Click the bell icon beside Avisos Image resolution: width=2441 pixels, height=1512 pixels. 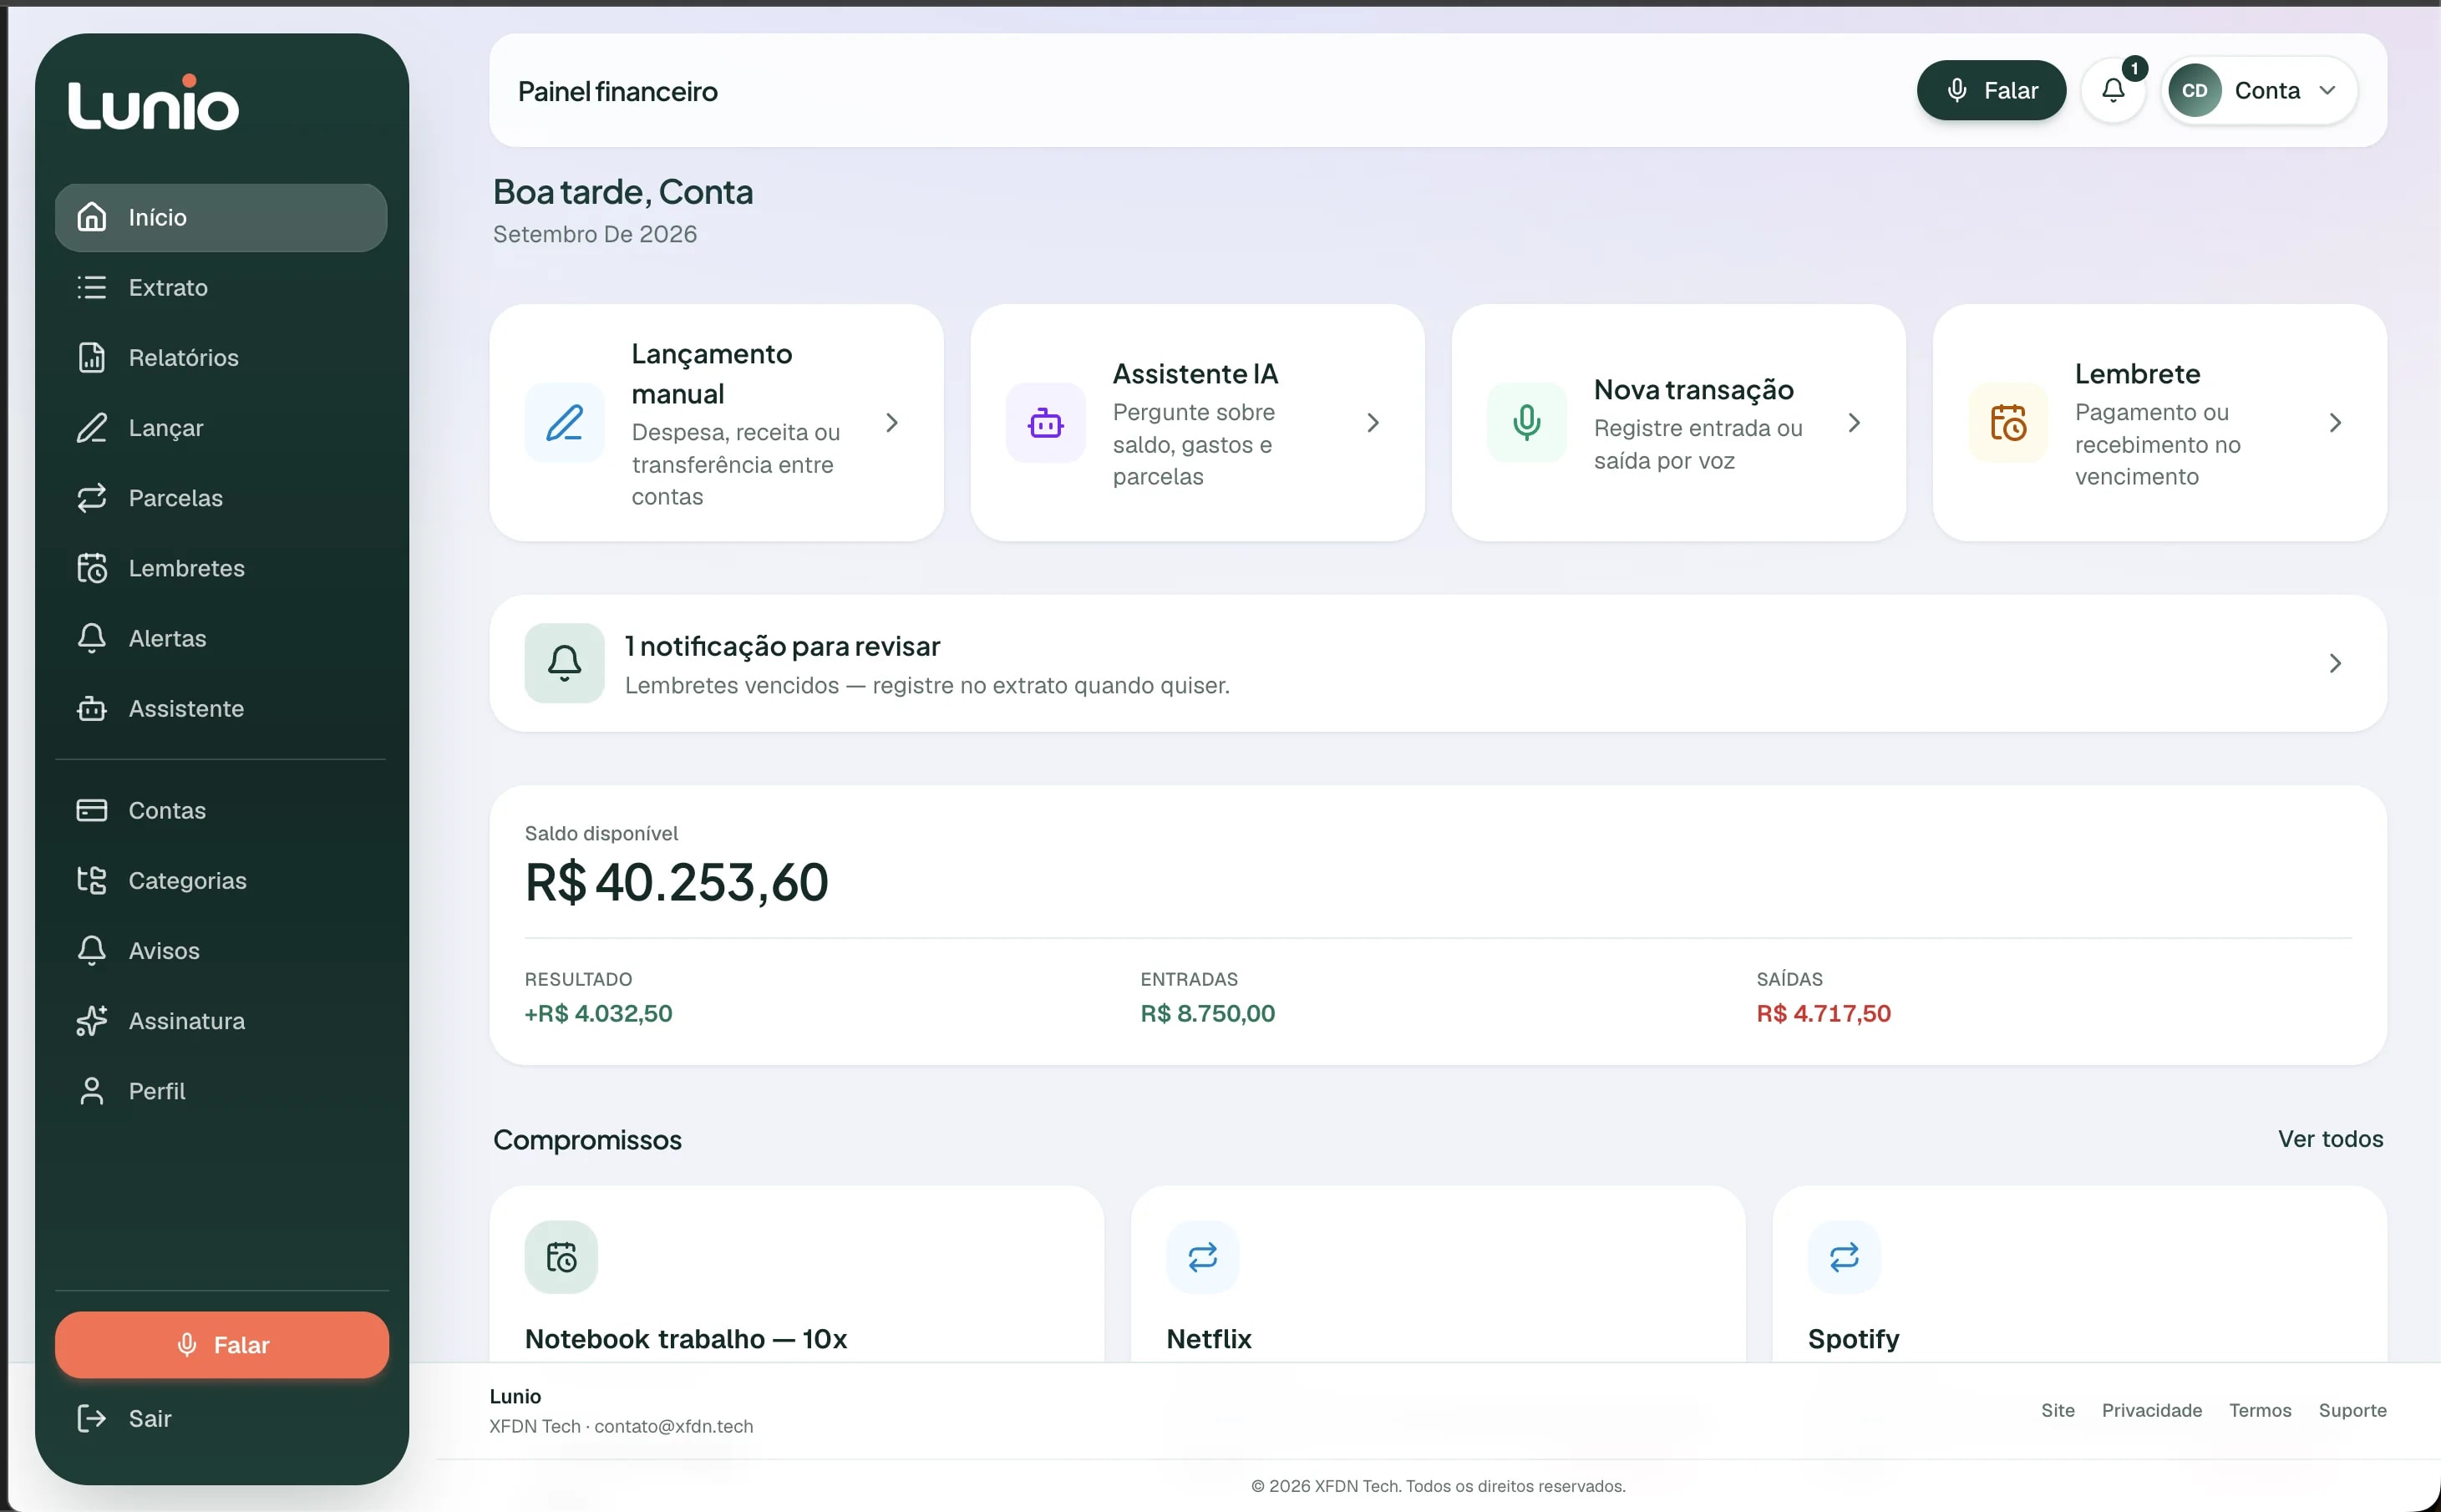tap(92, 951)
